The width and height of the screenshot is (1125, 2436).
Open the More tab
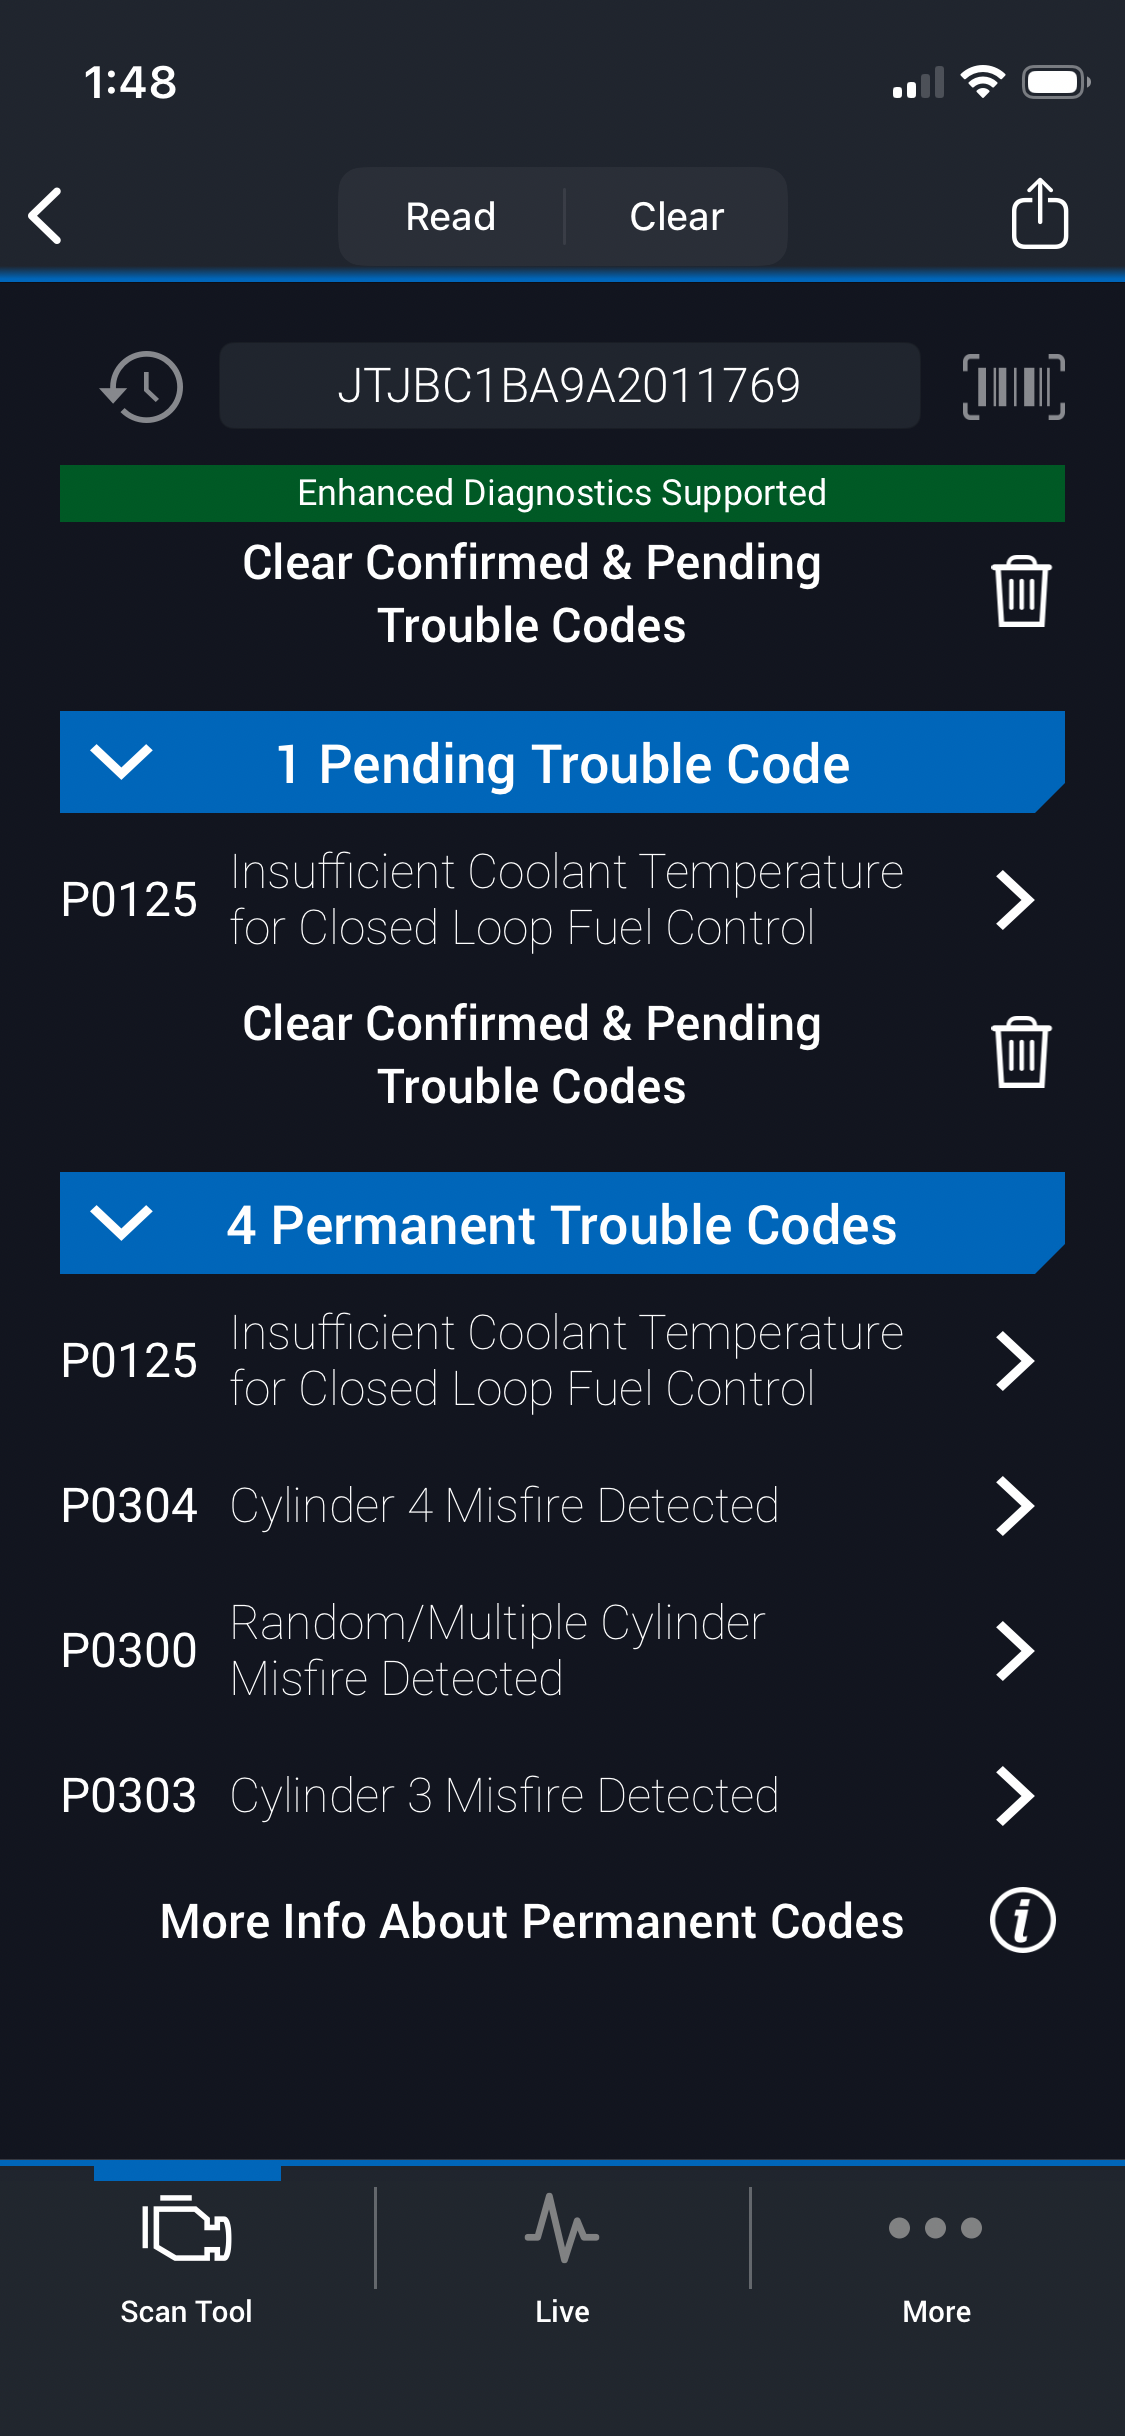point(936,2250)
